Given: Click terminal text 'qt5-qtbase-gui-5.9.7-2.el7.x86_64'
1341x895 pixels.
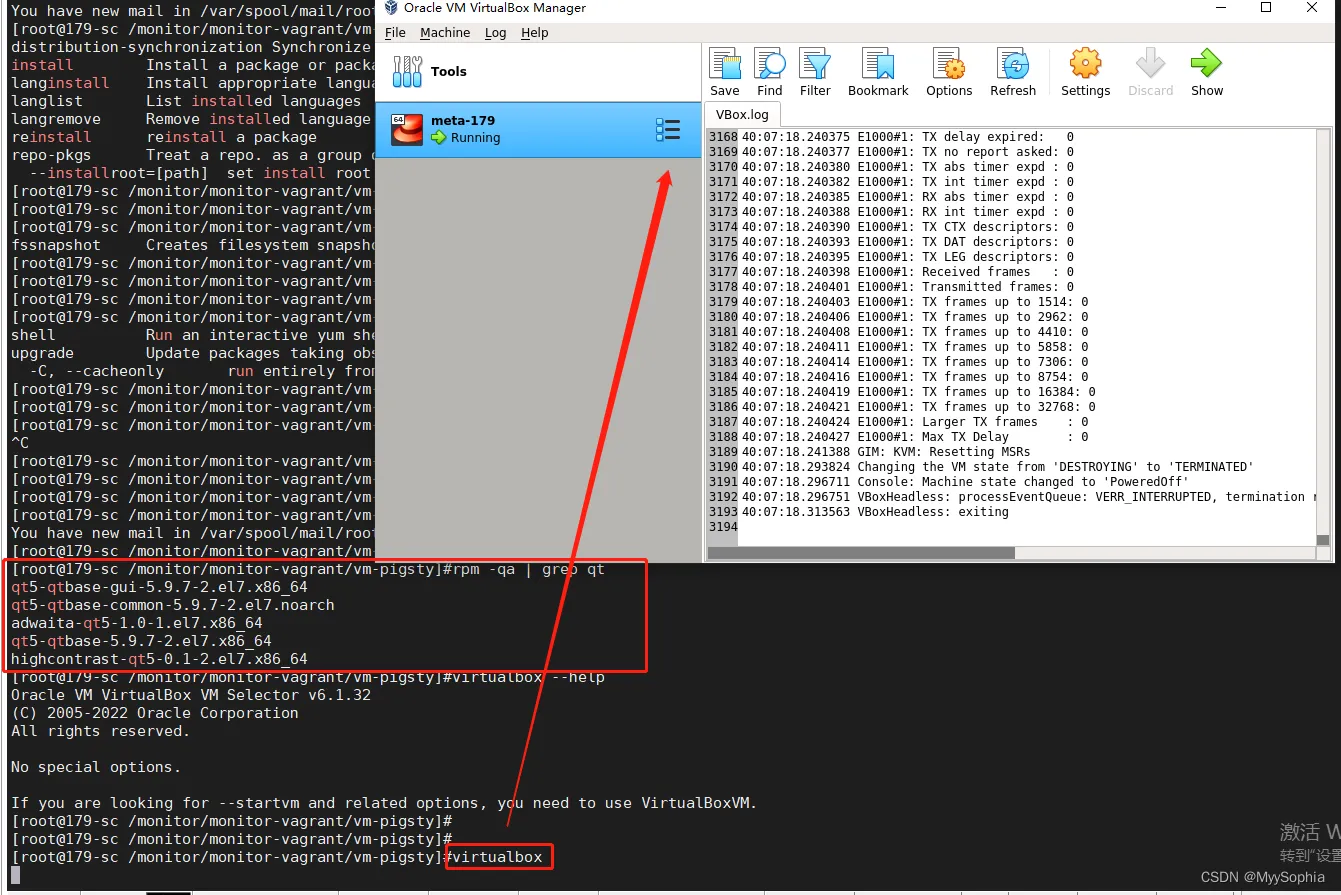Looking at the screenshot, I should click(159, 587).
